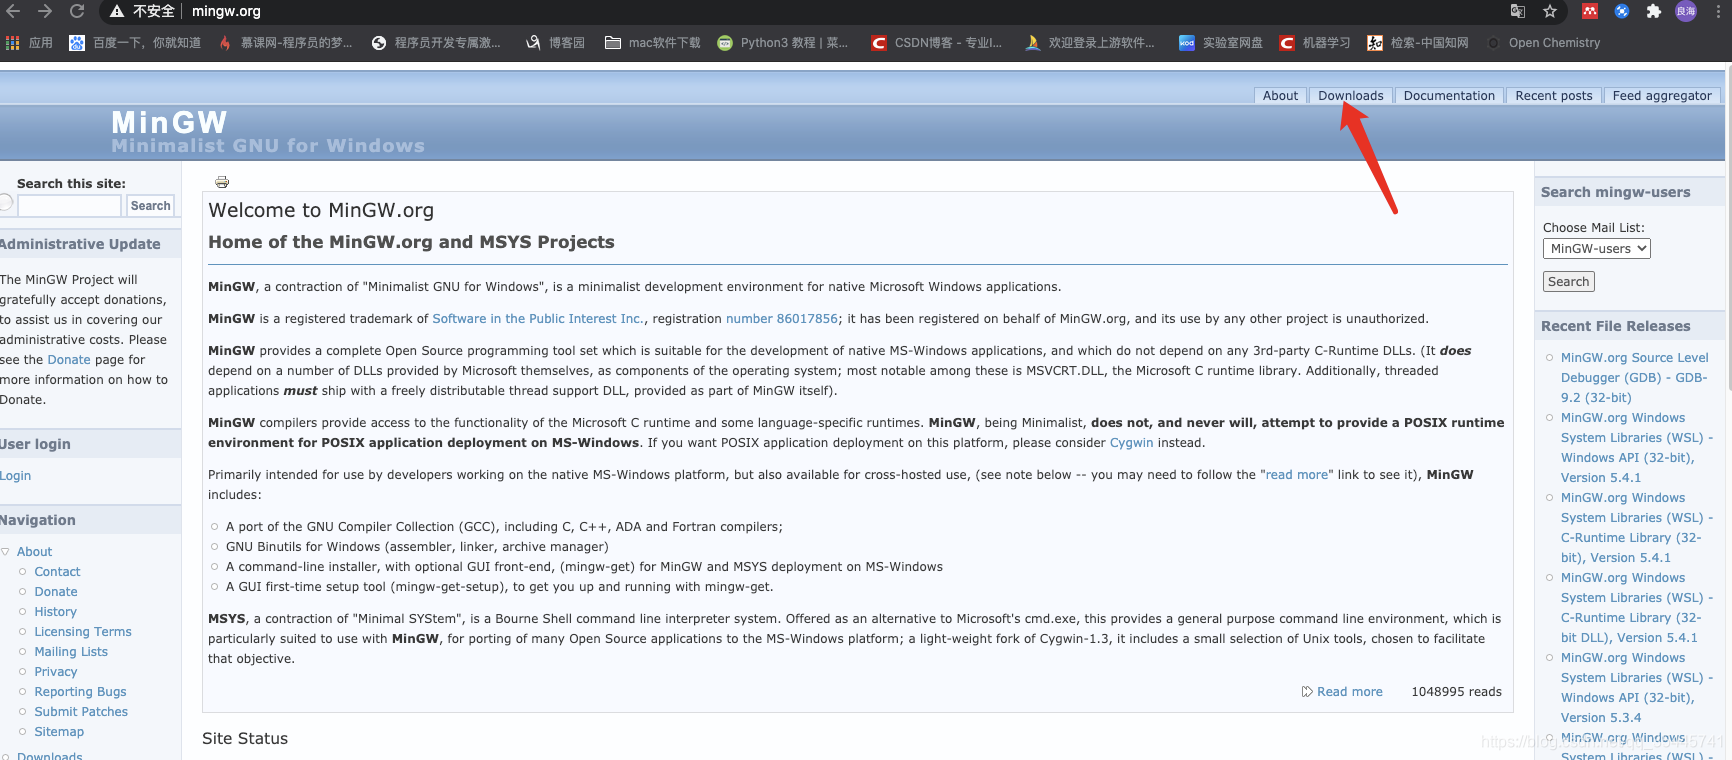Open the Donate link in Administrative Update
This screenshot has width=1732, height=760.
(69, 360)
